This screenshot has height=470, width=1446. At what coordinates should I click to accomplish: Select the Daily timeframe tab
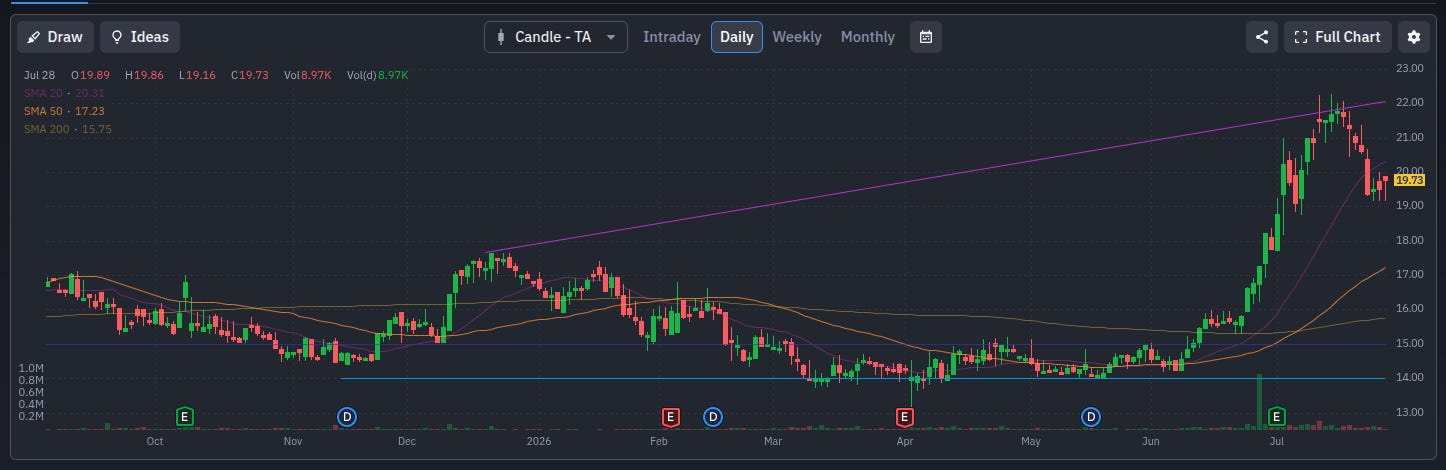(737, 37)
